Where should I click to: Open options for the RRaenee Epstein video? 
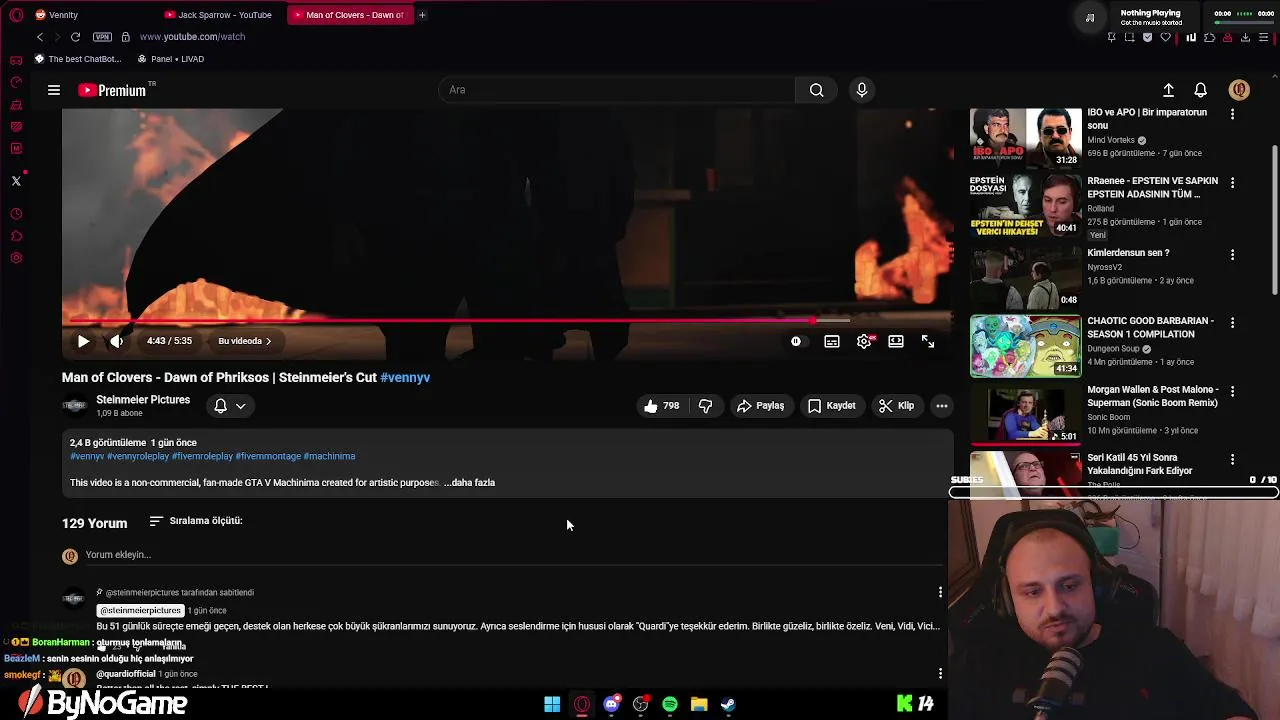coord(1232,183)
